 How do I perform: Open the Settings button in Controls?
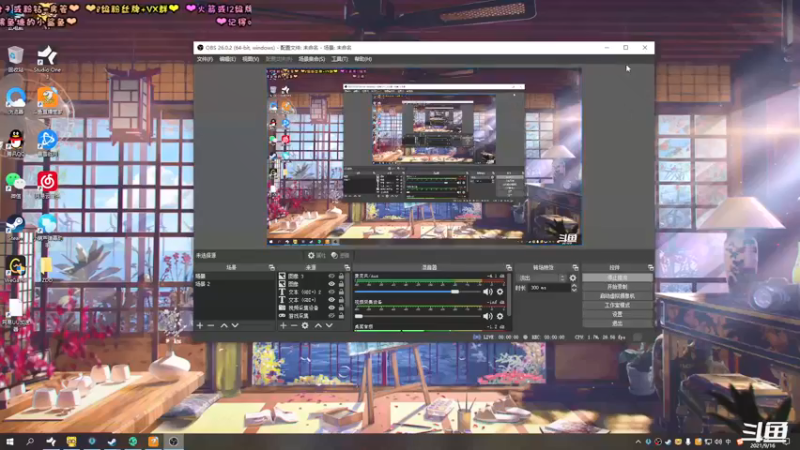(617, 314)
